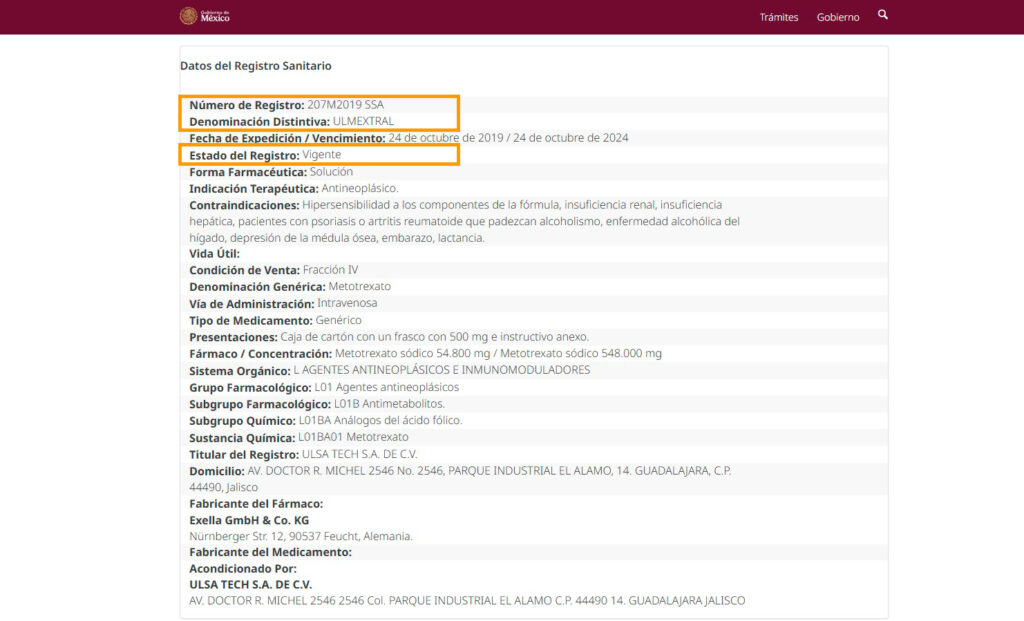Open the search magnifier icon
This screenshot has height=621, width=1024.
tap(882, 14)
